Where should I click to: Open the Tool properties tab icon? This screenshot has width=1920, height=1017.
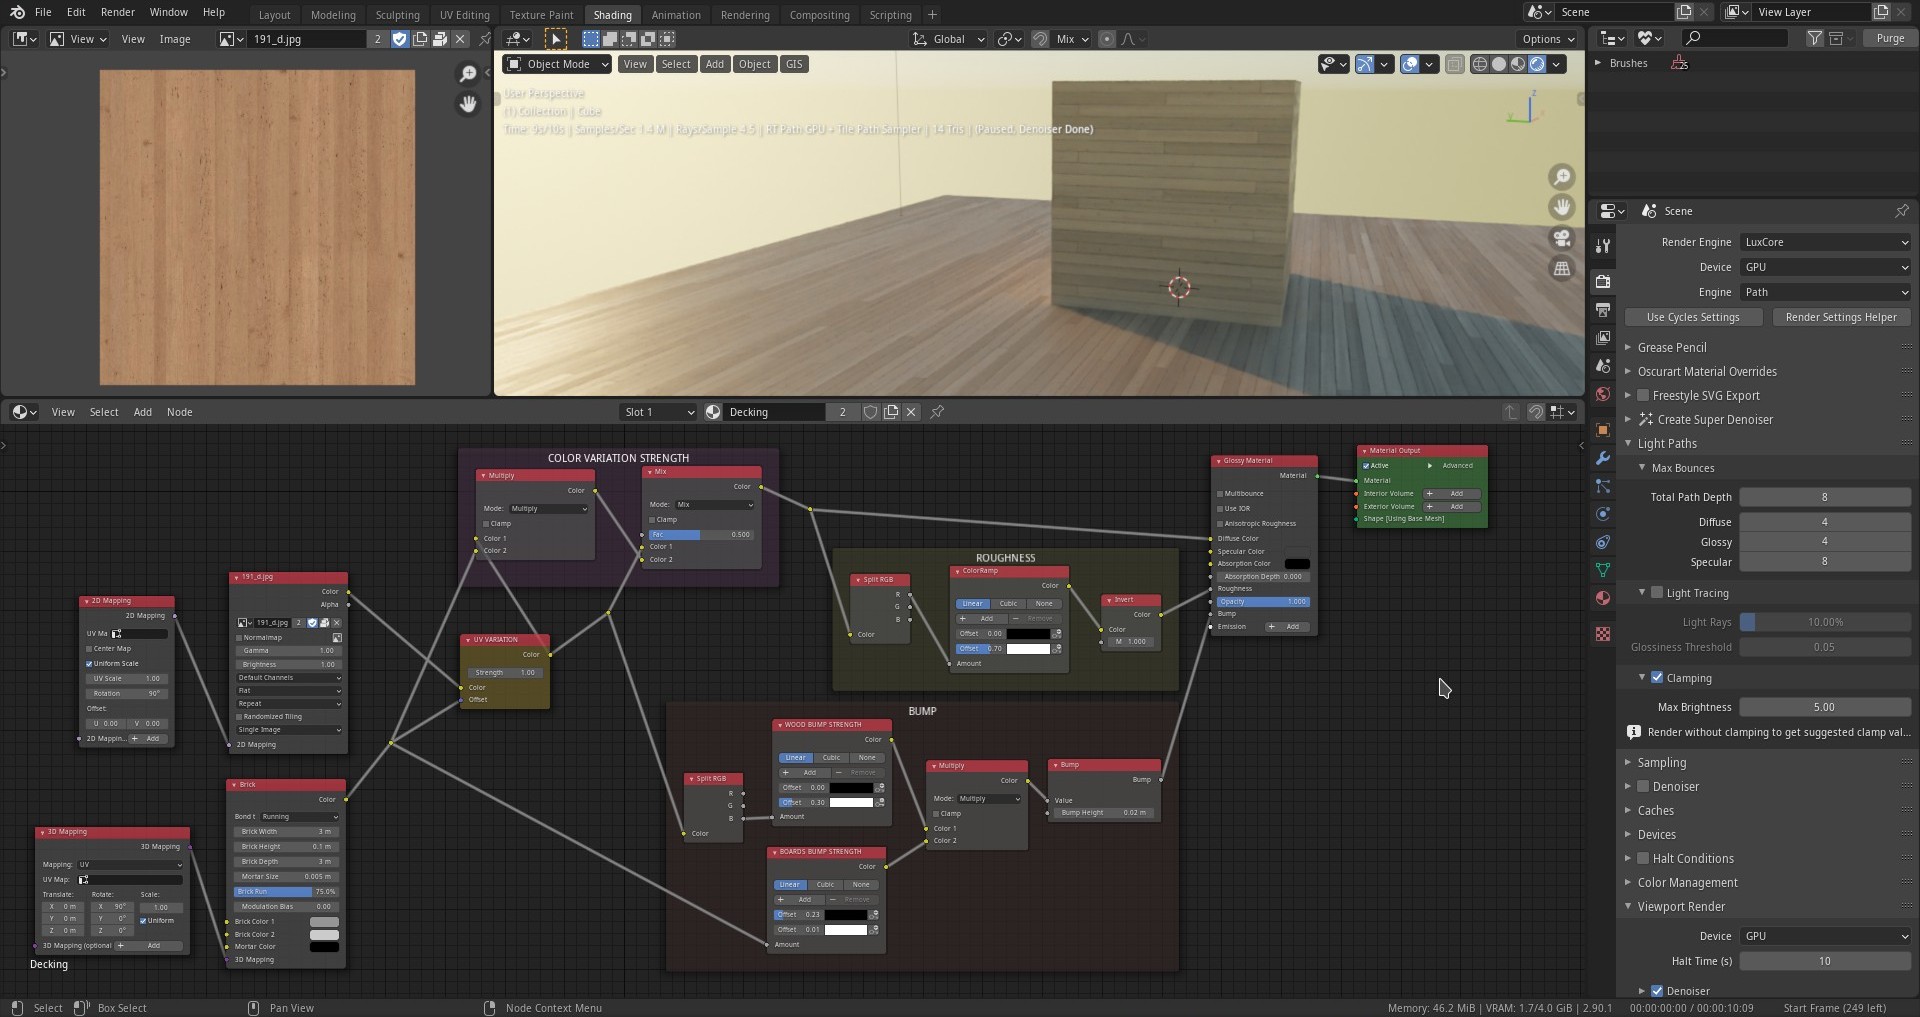[x=1603, y=246]
